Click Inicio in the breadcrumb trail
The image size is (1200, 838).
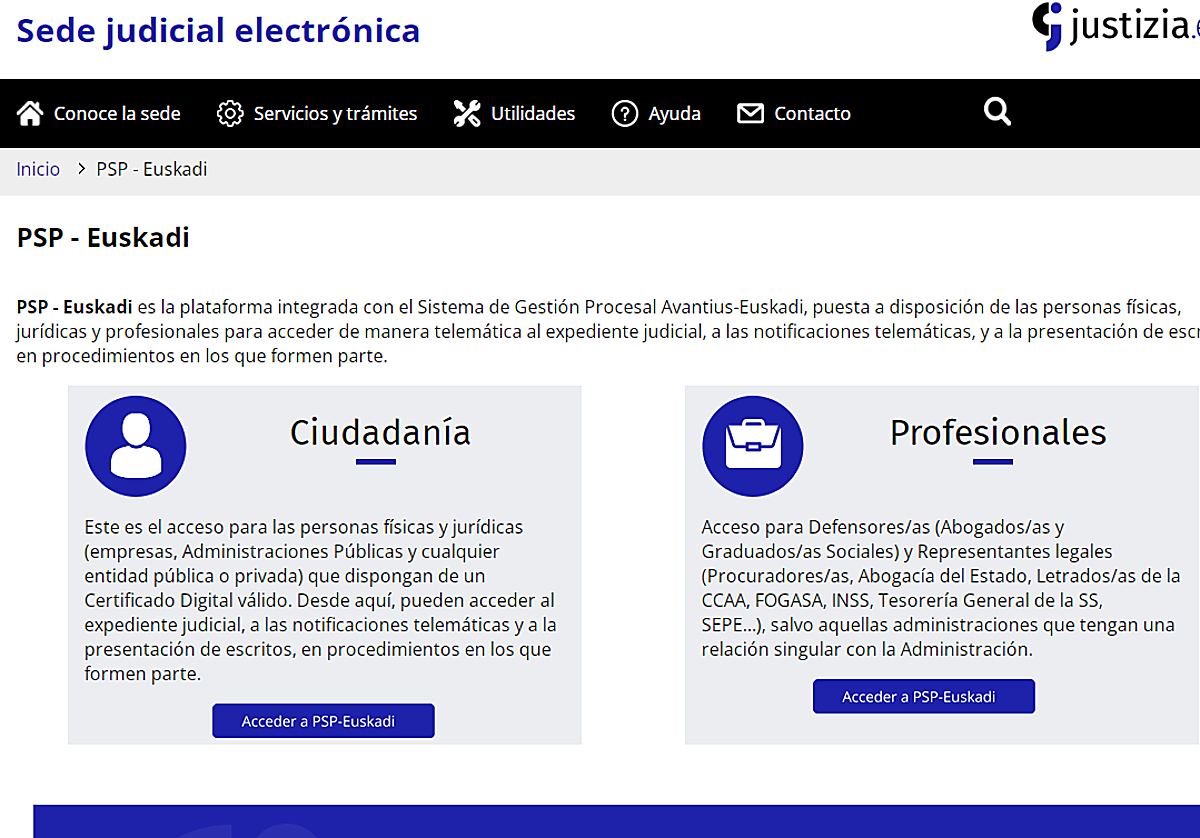point(38,168)
